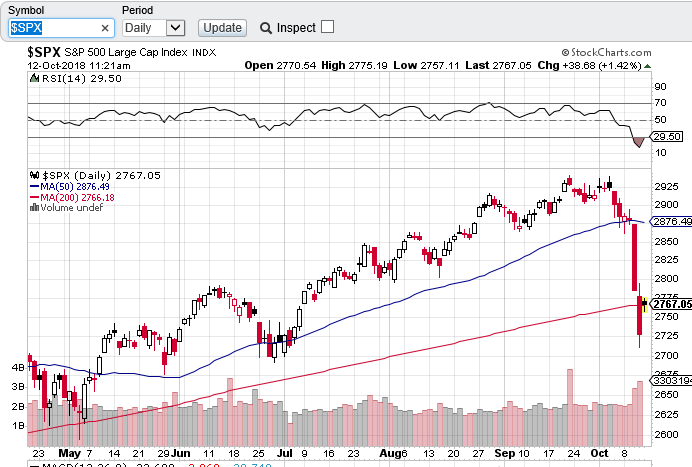Click the date text 12-Oct-2018 11:21am
Image resolution: width=692 pixels, height=467 pixels.
coord(79,66)
